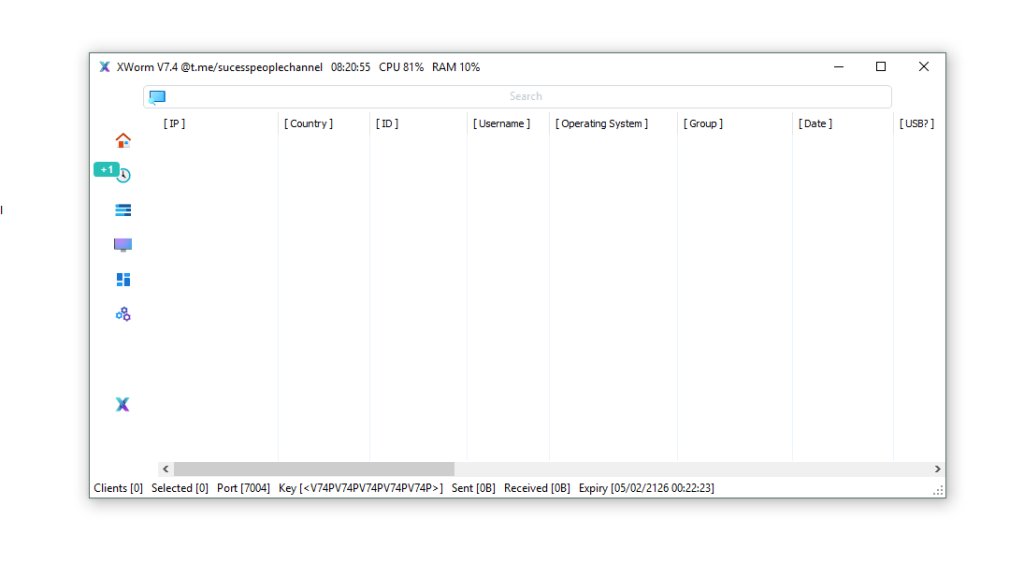Open the purple hexagon cluster sidebar icon
The height and width of the screenshot is (563, 1024).
point(123,315)
